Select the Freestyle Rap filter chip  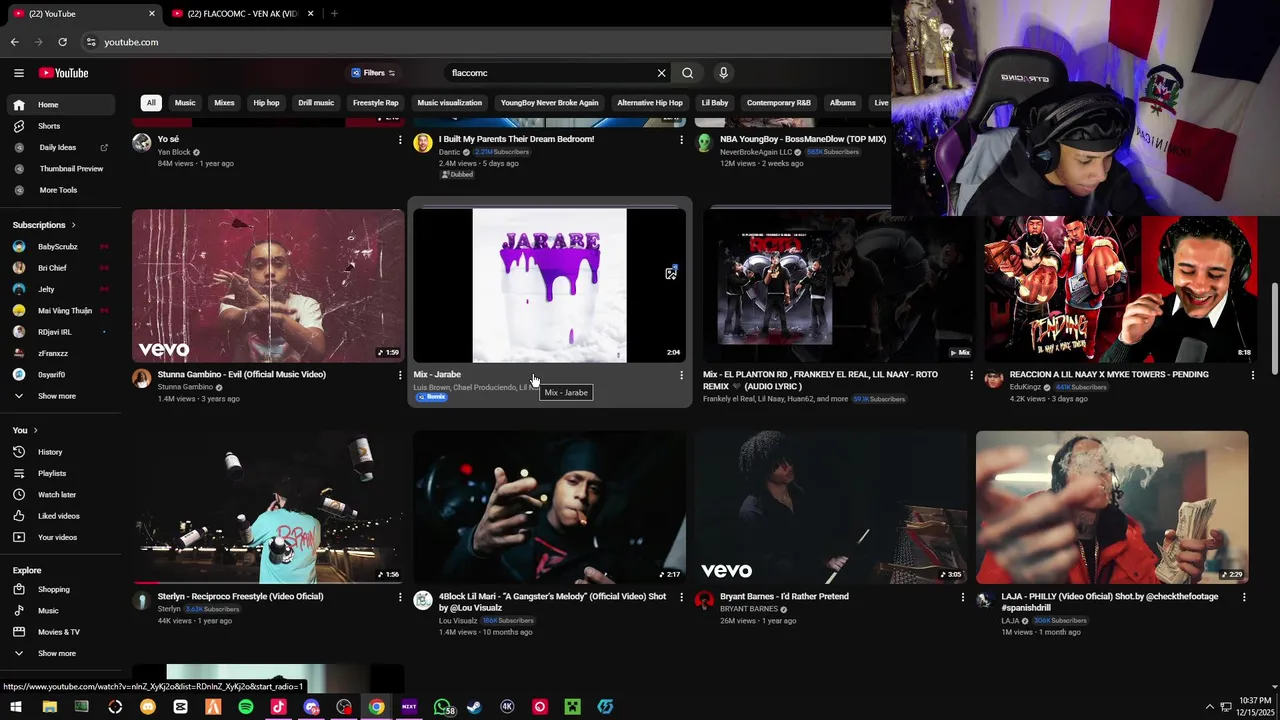click(376, 103)
